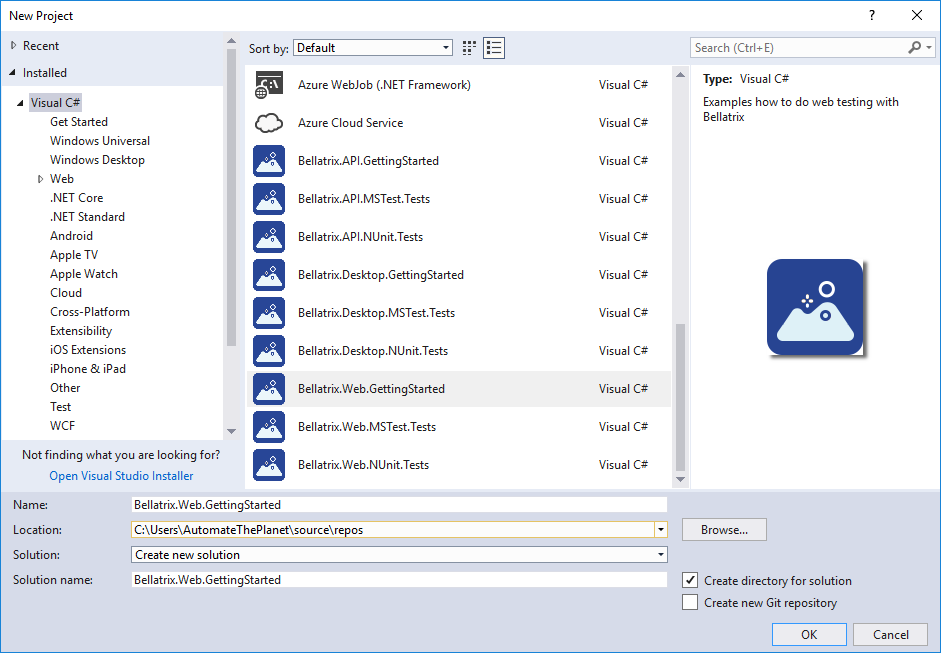This screenshot has height=653, width=941.
Task: Click the Azure Cloud Service cloud icon
Action: [269, 123]
